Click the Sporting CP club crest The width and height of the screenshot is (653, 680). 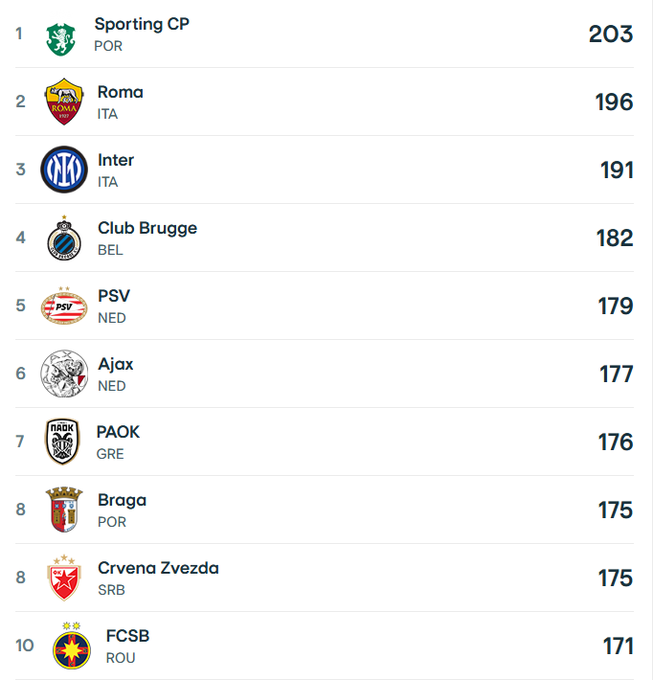[x=61, y=39]
